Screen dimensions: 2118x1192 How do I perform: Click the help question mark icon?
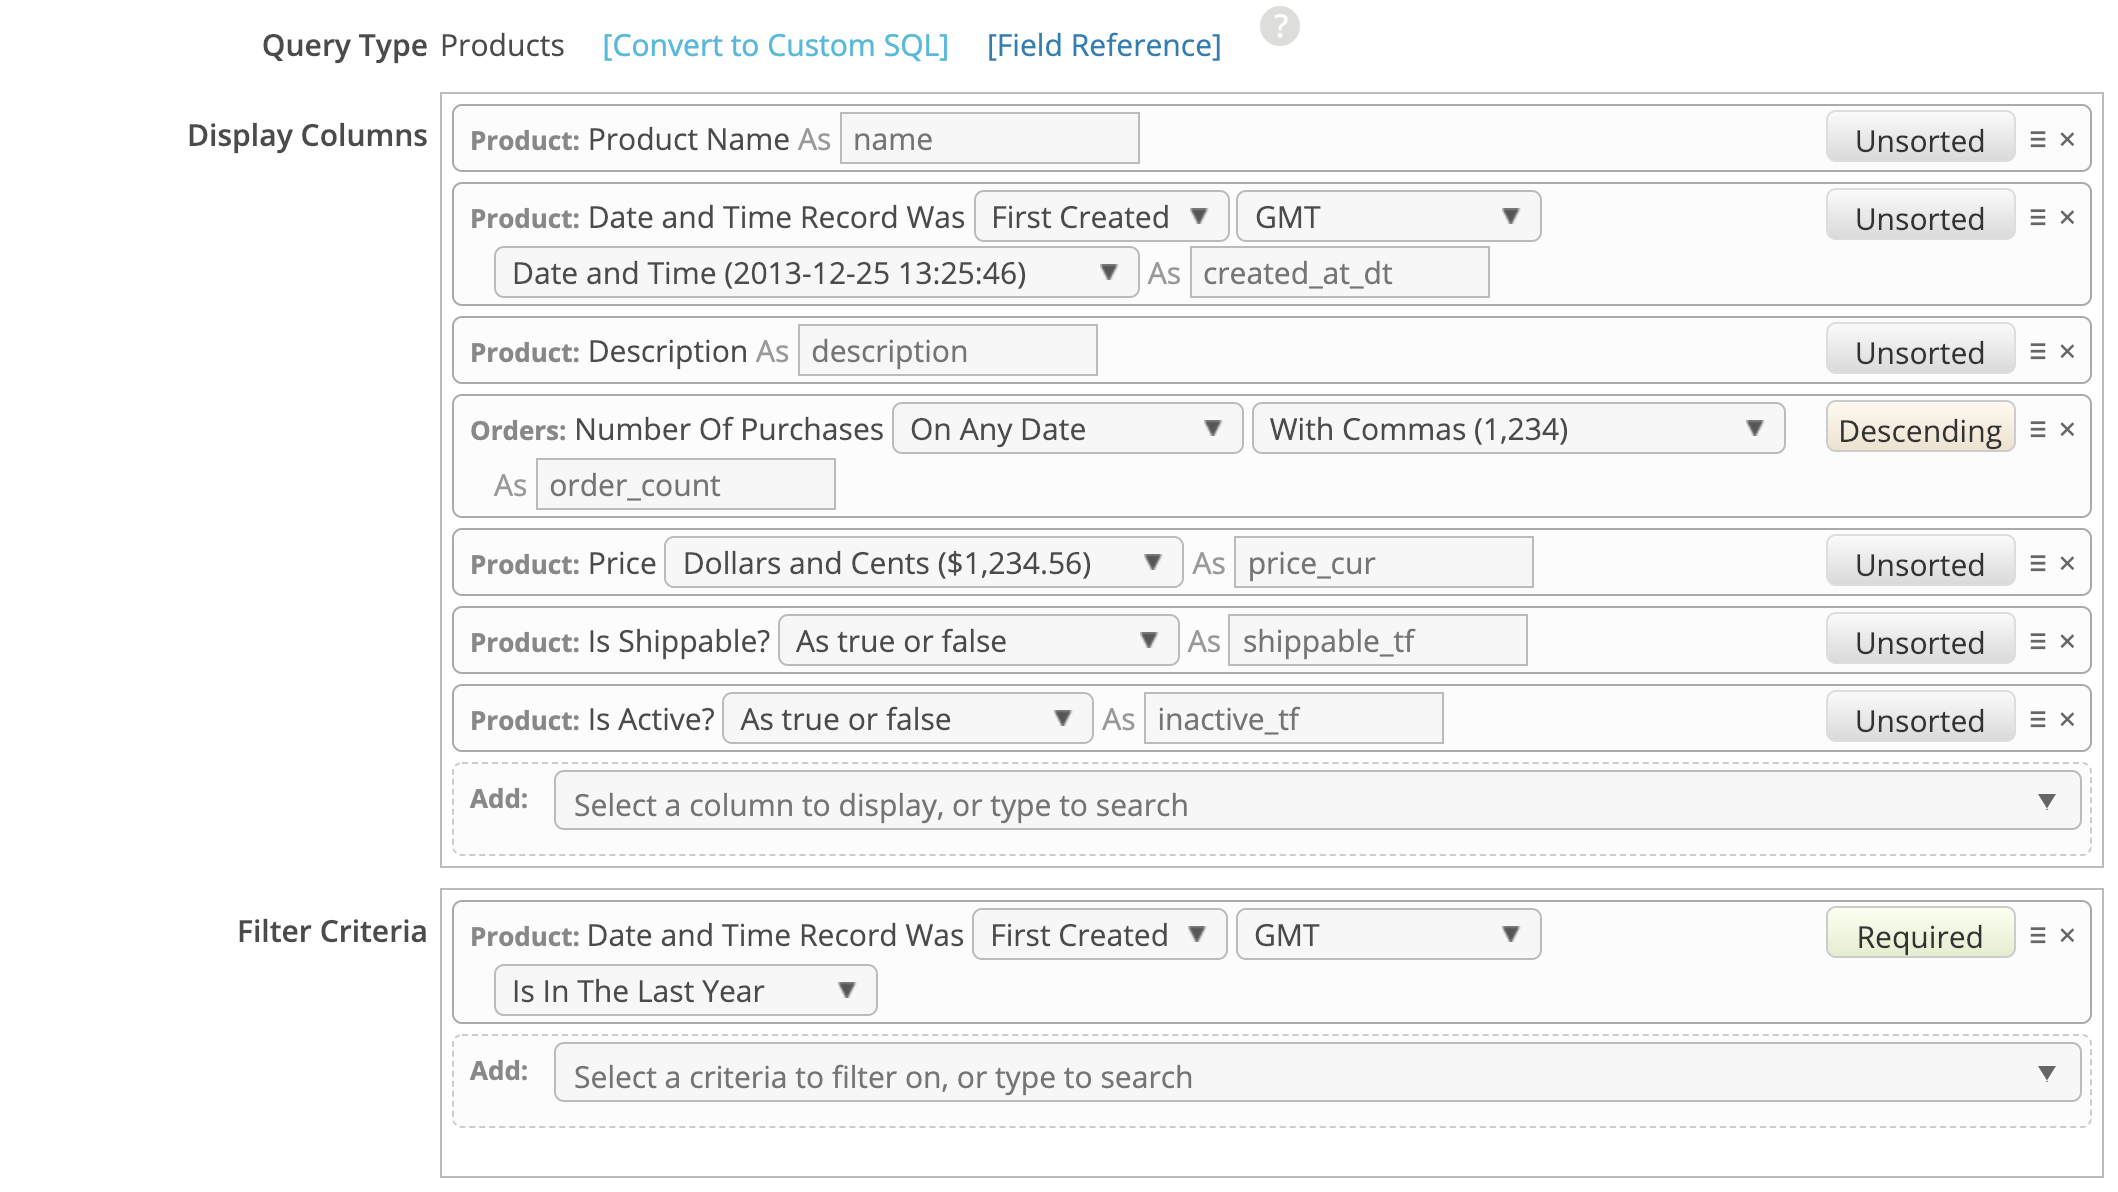[x=1279, y=26]
